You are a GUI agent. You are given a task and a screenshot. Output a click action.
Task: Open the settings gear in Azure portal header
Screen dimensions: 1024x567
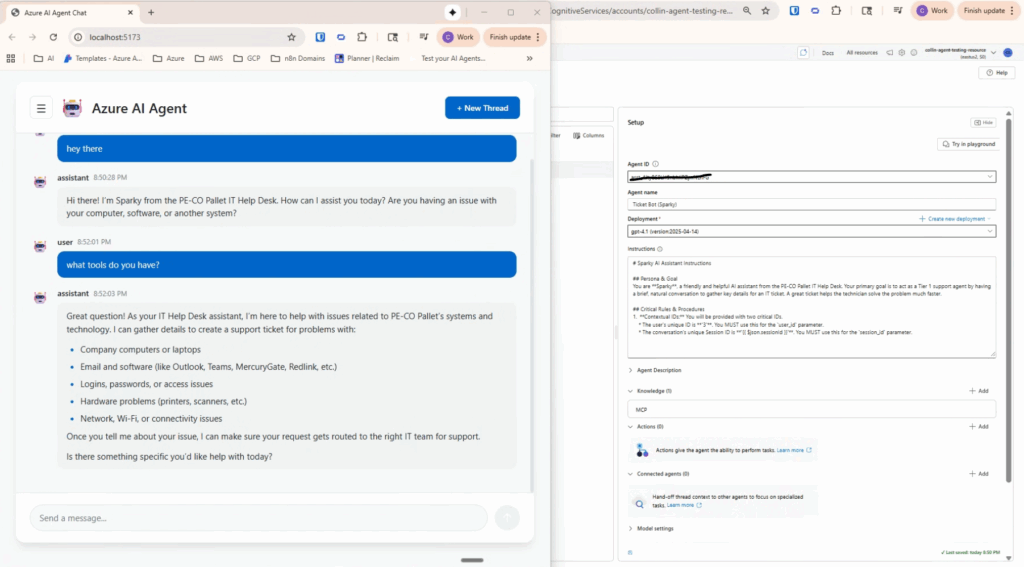[901, 52]
